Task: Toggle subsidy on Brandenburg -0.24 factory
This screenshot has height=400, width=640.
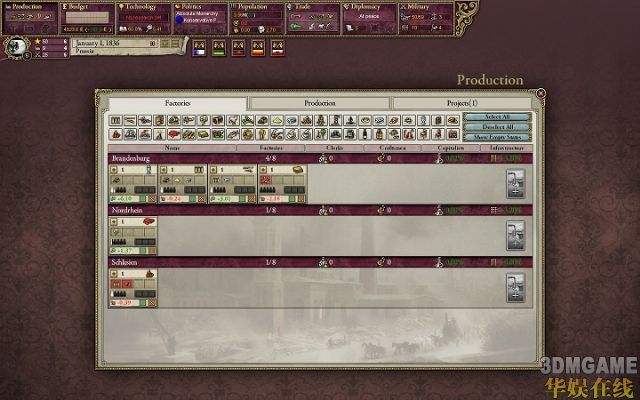Action: (193, 199)
